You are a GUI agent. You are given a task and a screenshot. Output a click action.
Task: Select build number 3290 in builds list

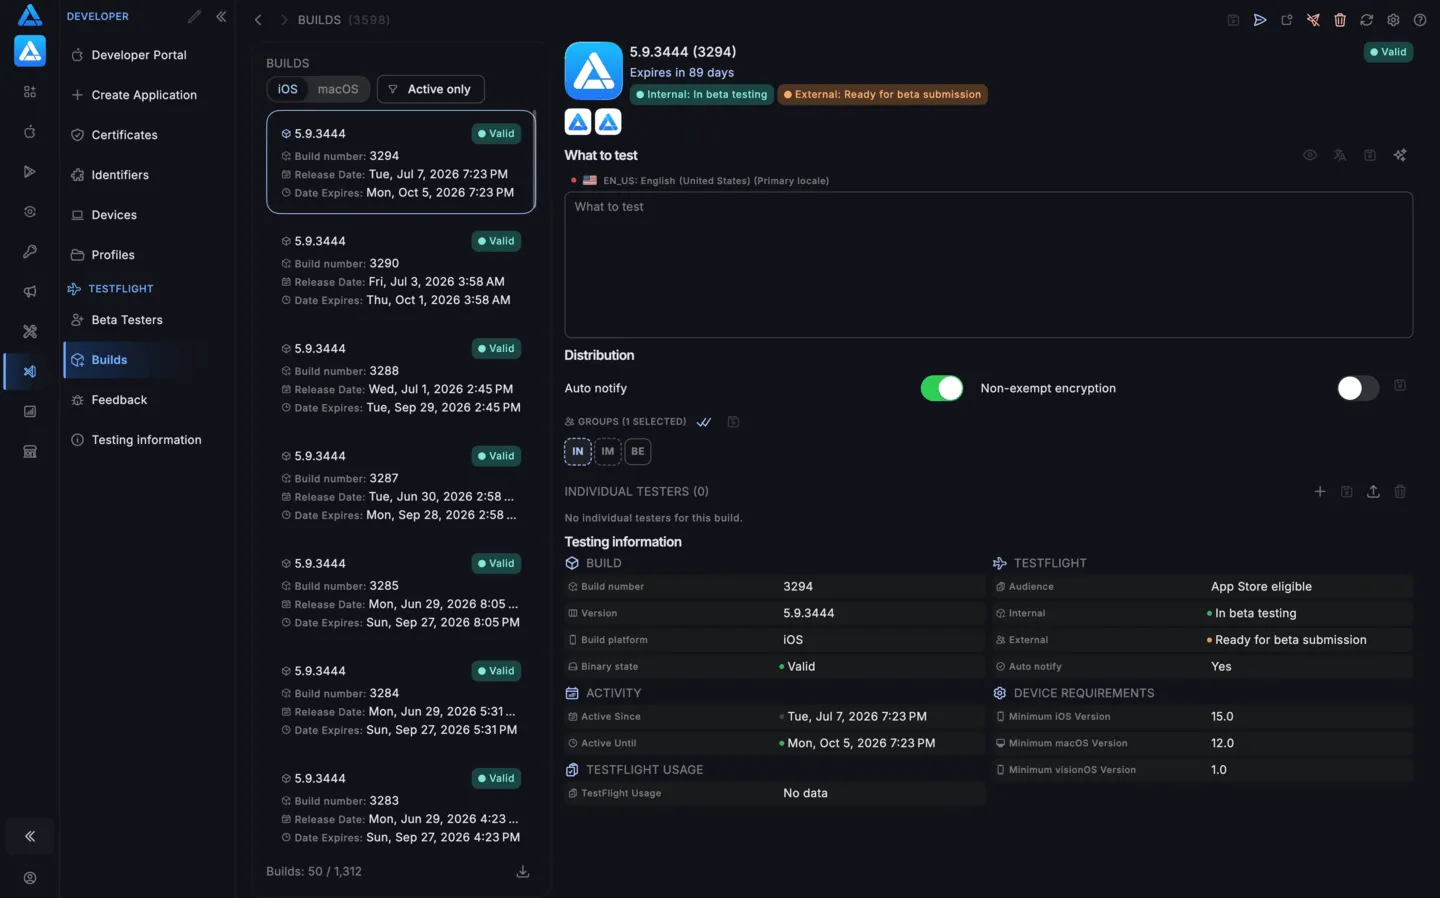401,270
